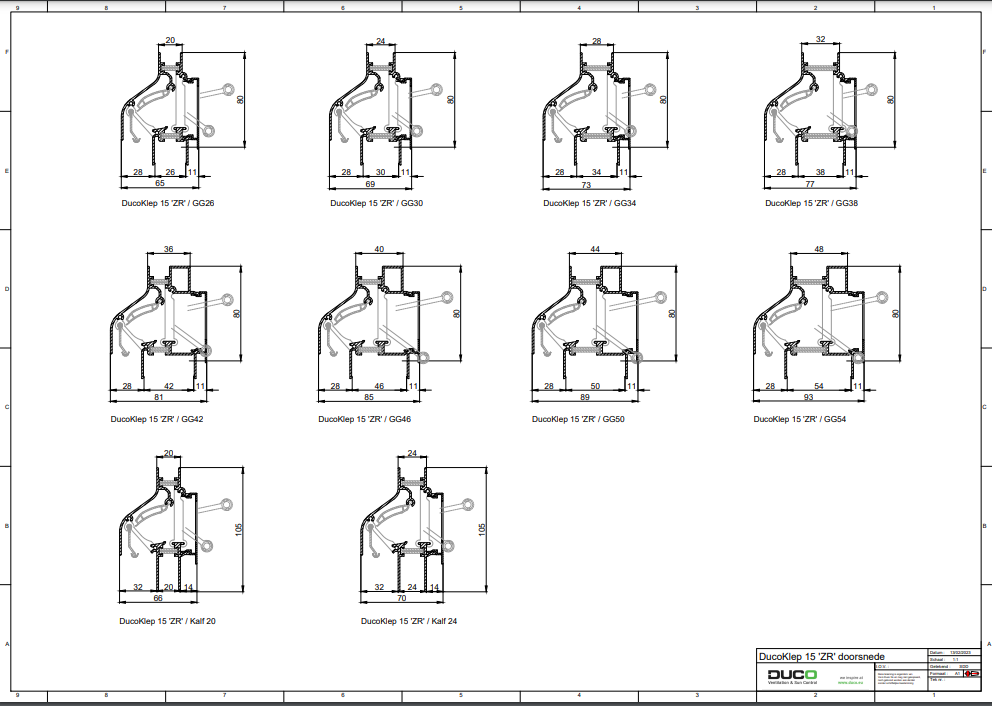This screenshot has height=706, width=992.
Task: Select the caption "DucoKlep 15 'ZR' / GG42"
Action: tap(157, 419)
